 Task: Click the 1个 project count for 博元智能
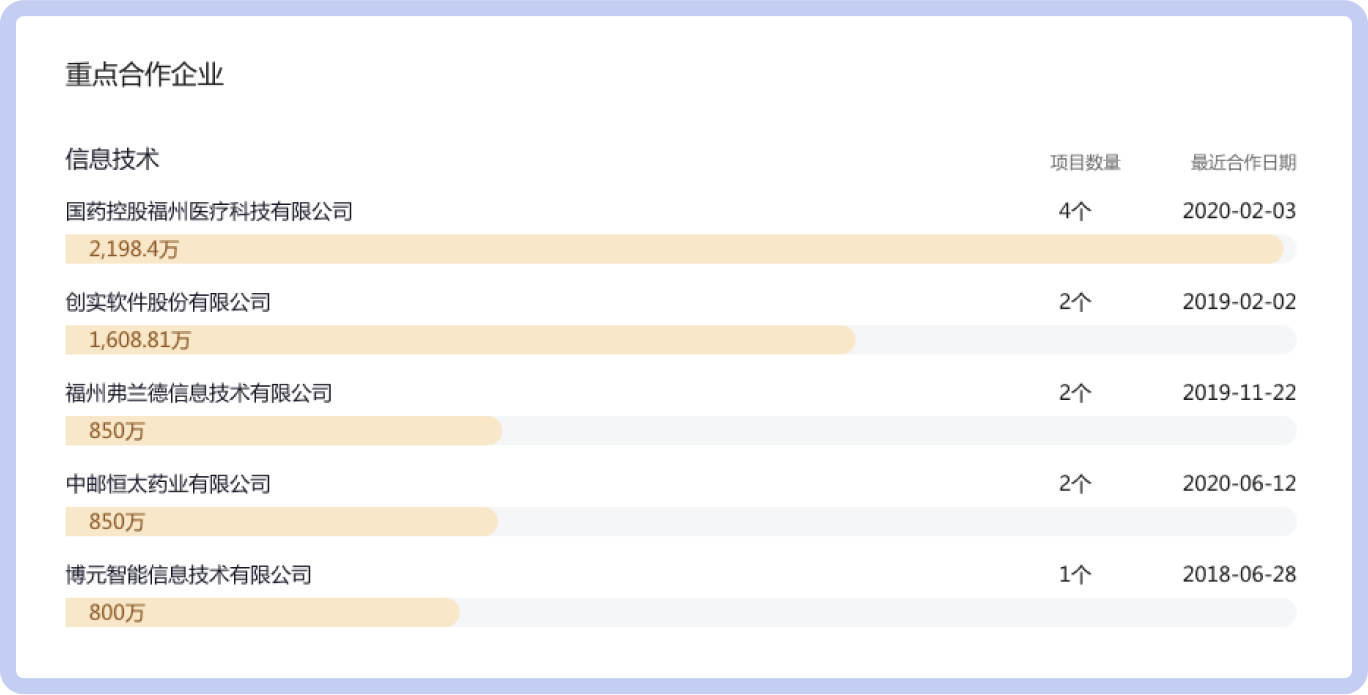1075,575
